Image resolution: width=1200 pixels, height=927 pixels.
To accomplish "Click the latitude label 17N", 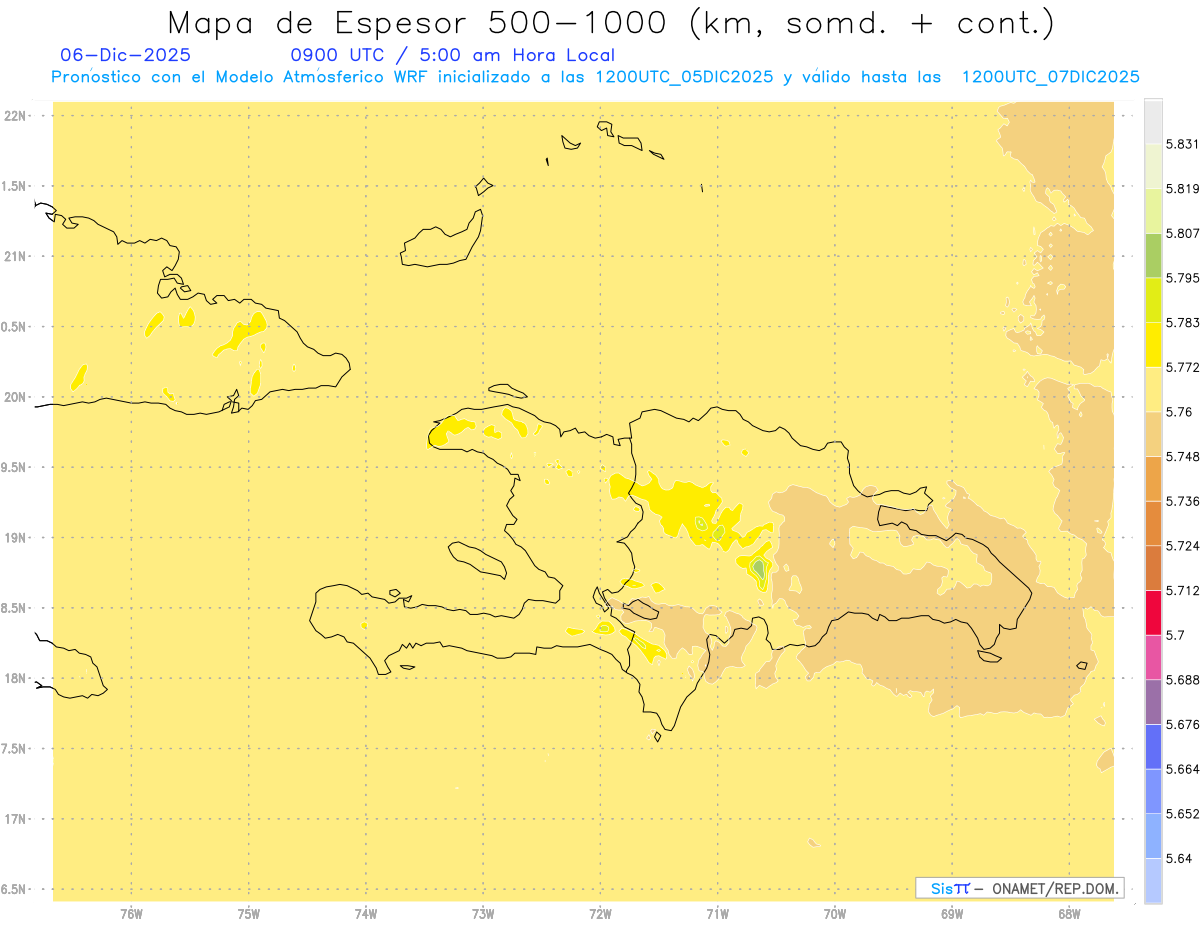I will [x=15, y=819].
